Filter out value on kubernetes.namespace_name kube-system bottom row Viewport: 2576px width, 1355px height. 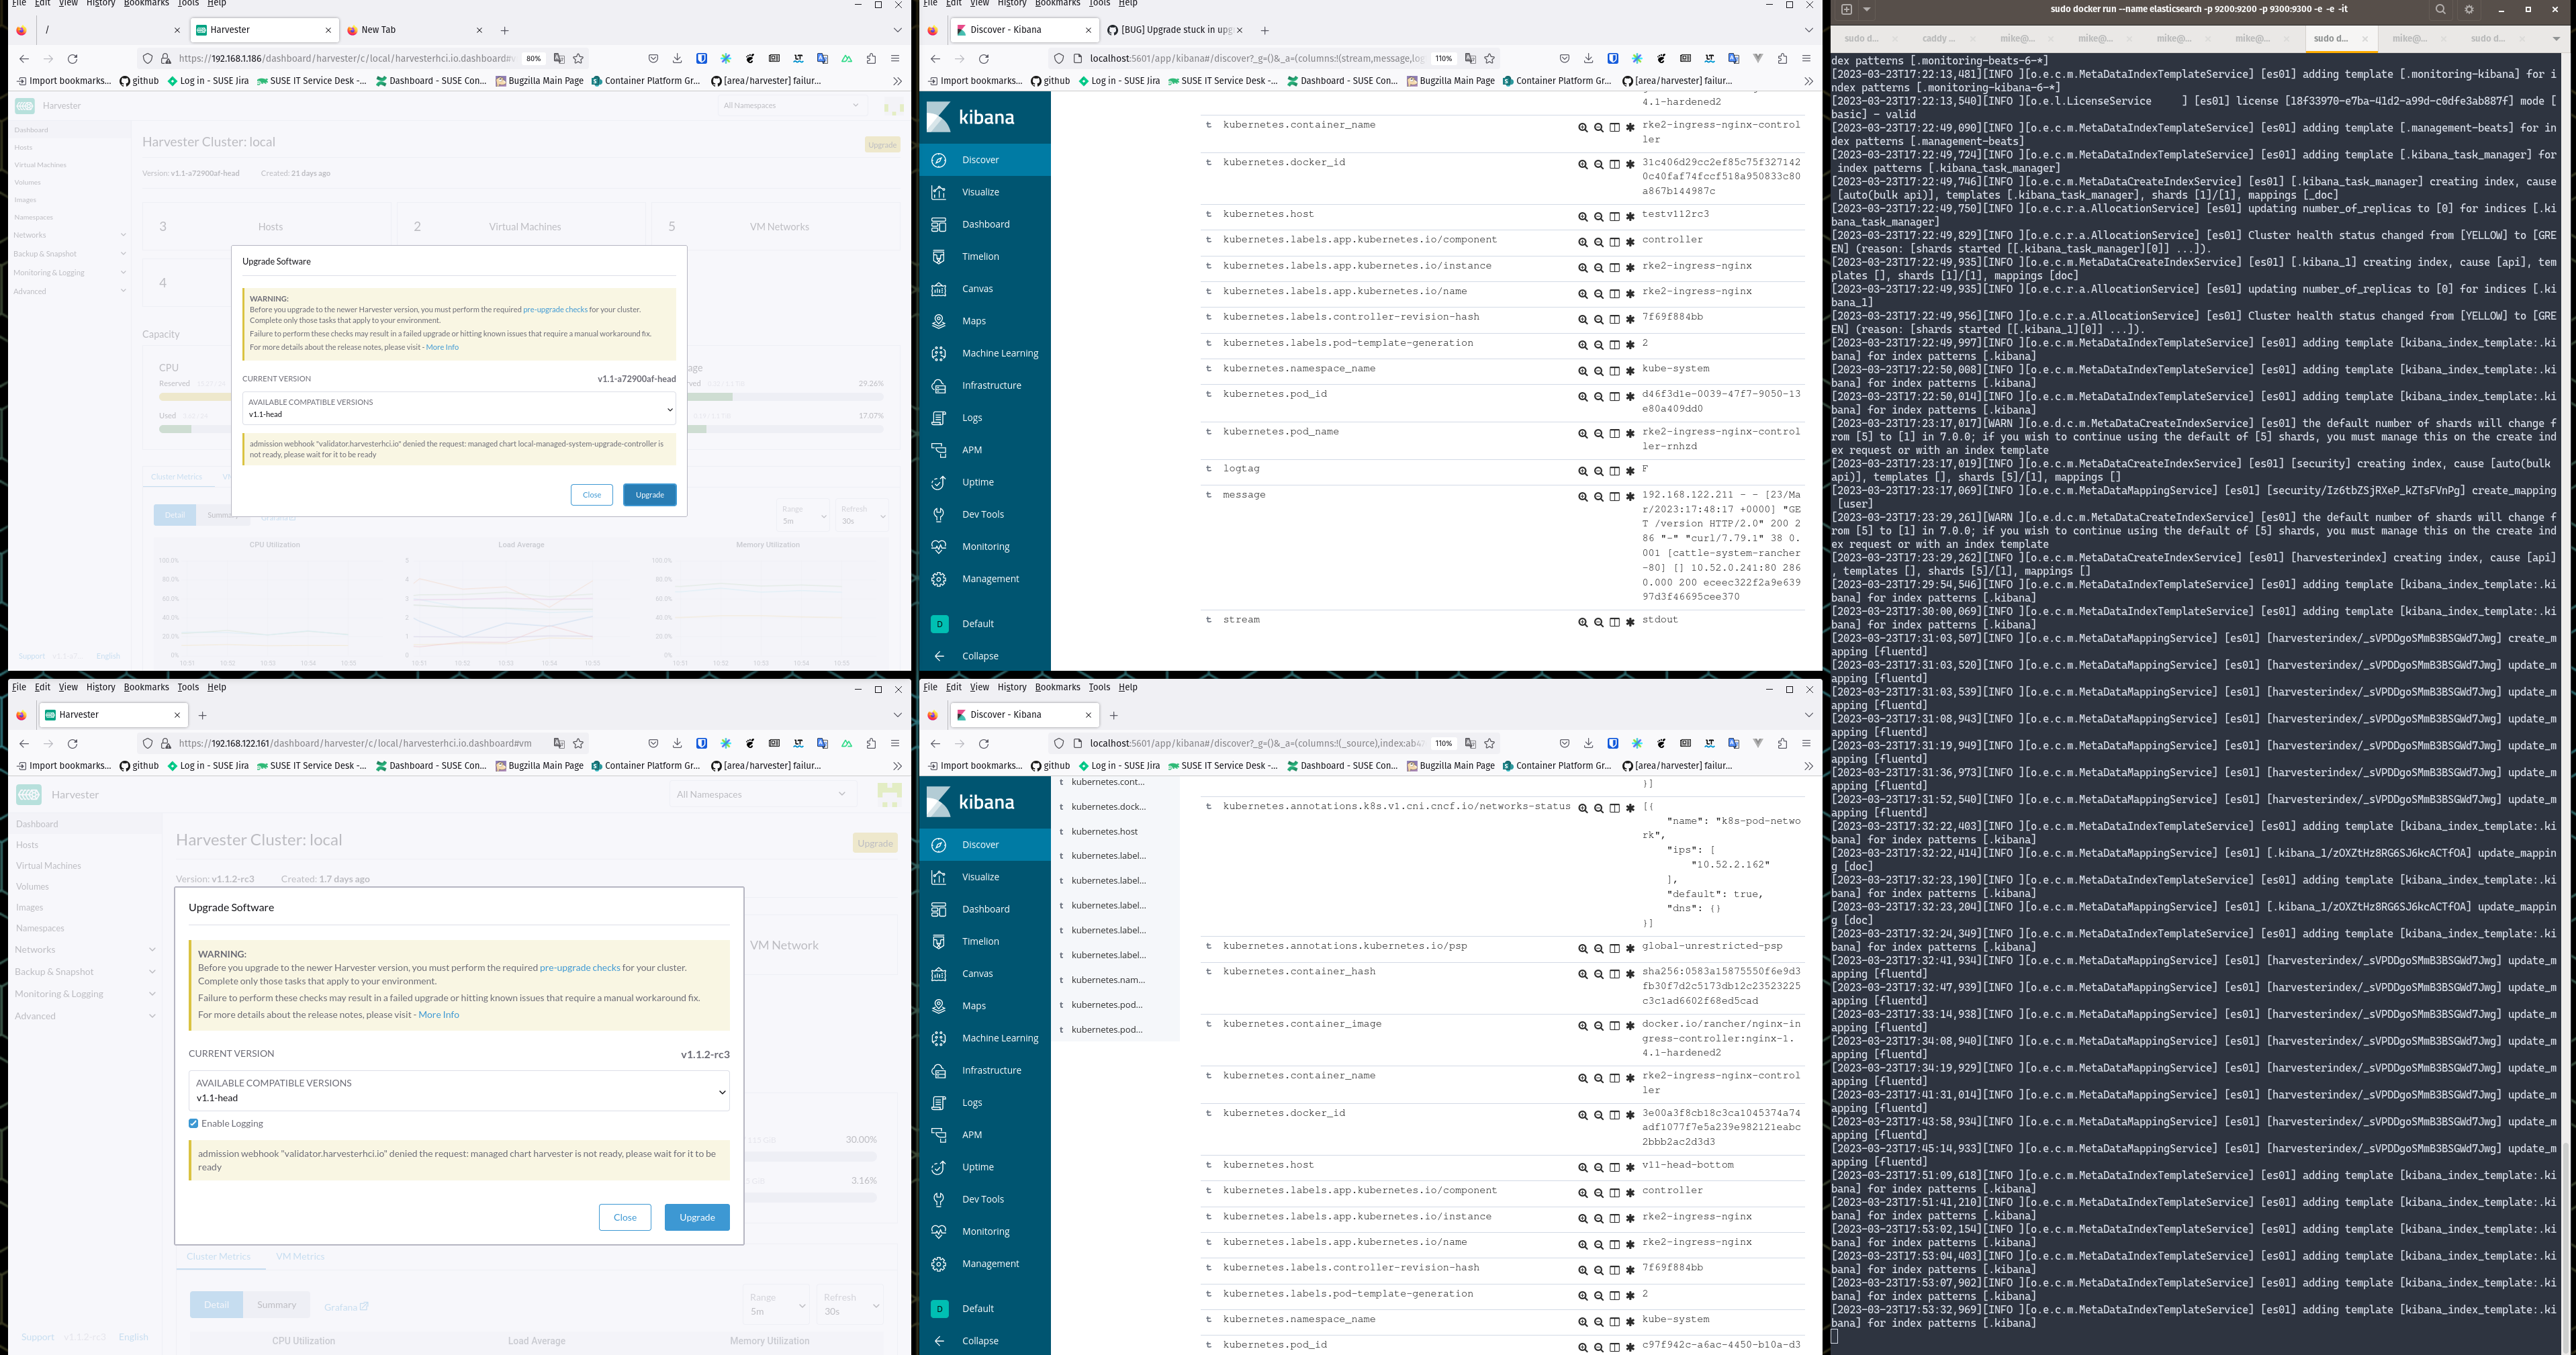[1598, 1321]
